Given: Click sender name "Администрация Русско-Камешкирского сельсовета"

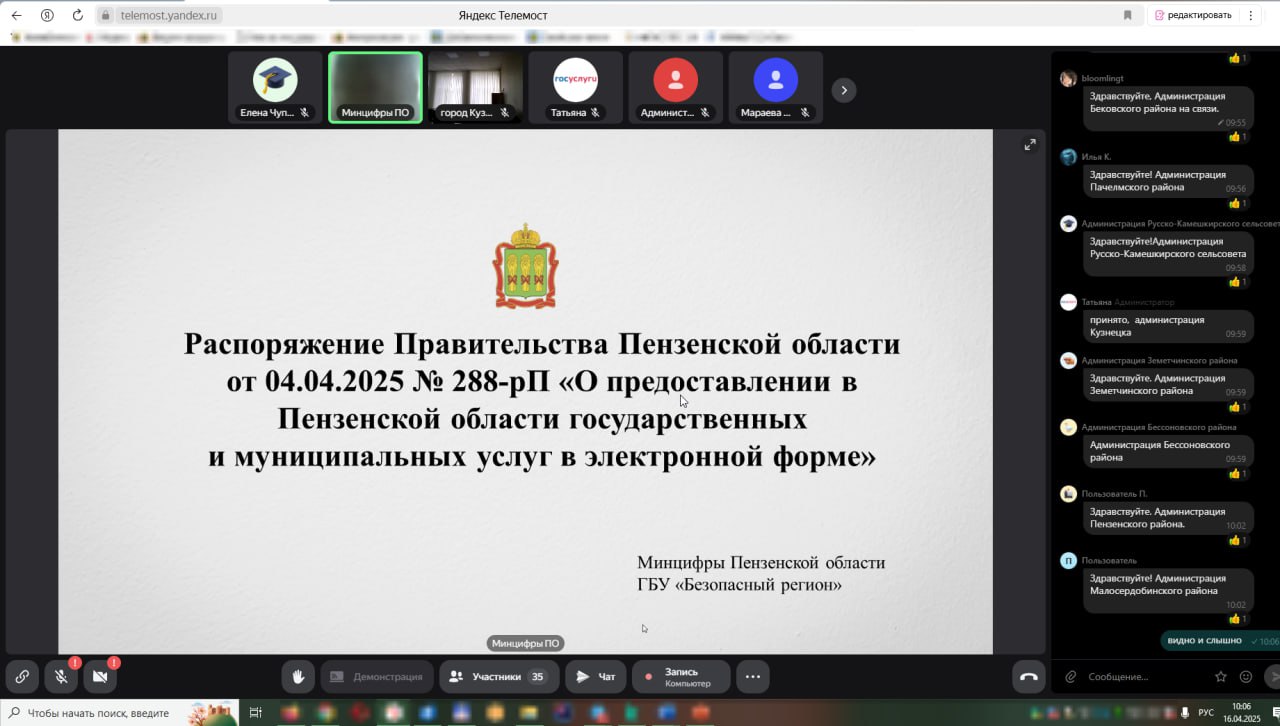Looking at the screenshot, I should click(x=1180, y=223).
